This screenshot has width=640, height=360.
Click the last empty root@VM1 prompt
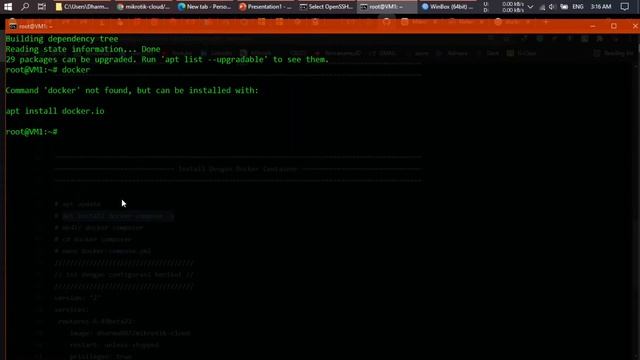coord(31,132)
